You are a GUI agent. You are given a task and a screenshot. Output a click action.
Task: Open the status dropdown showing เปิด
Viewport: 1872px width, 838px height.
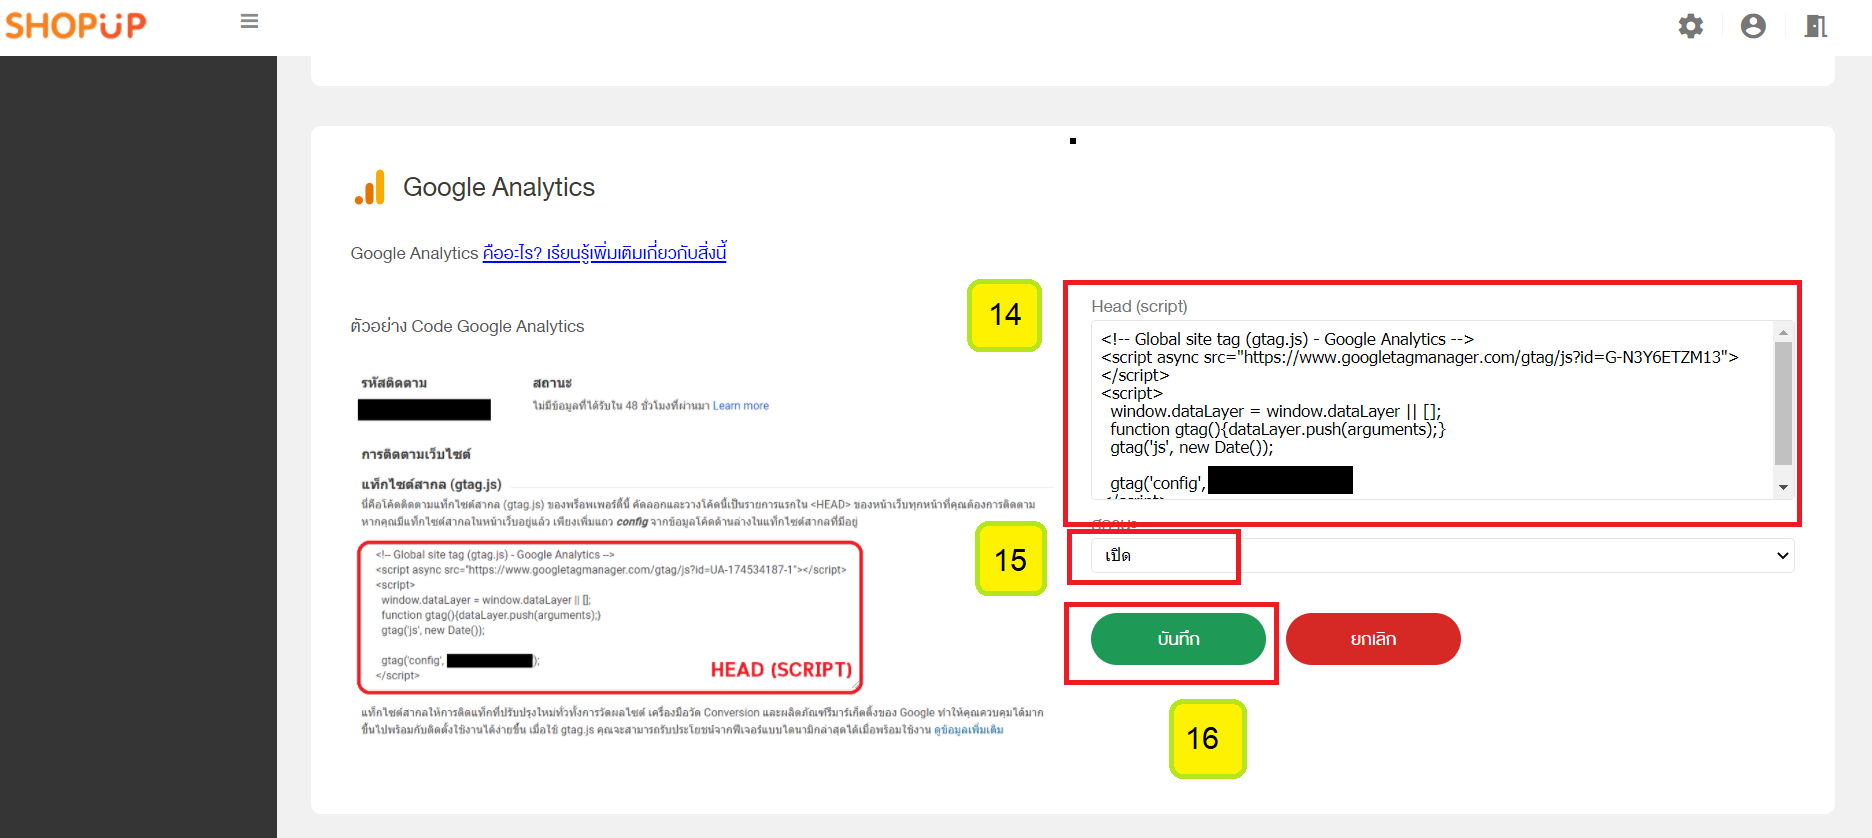pos(1443,555)
